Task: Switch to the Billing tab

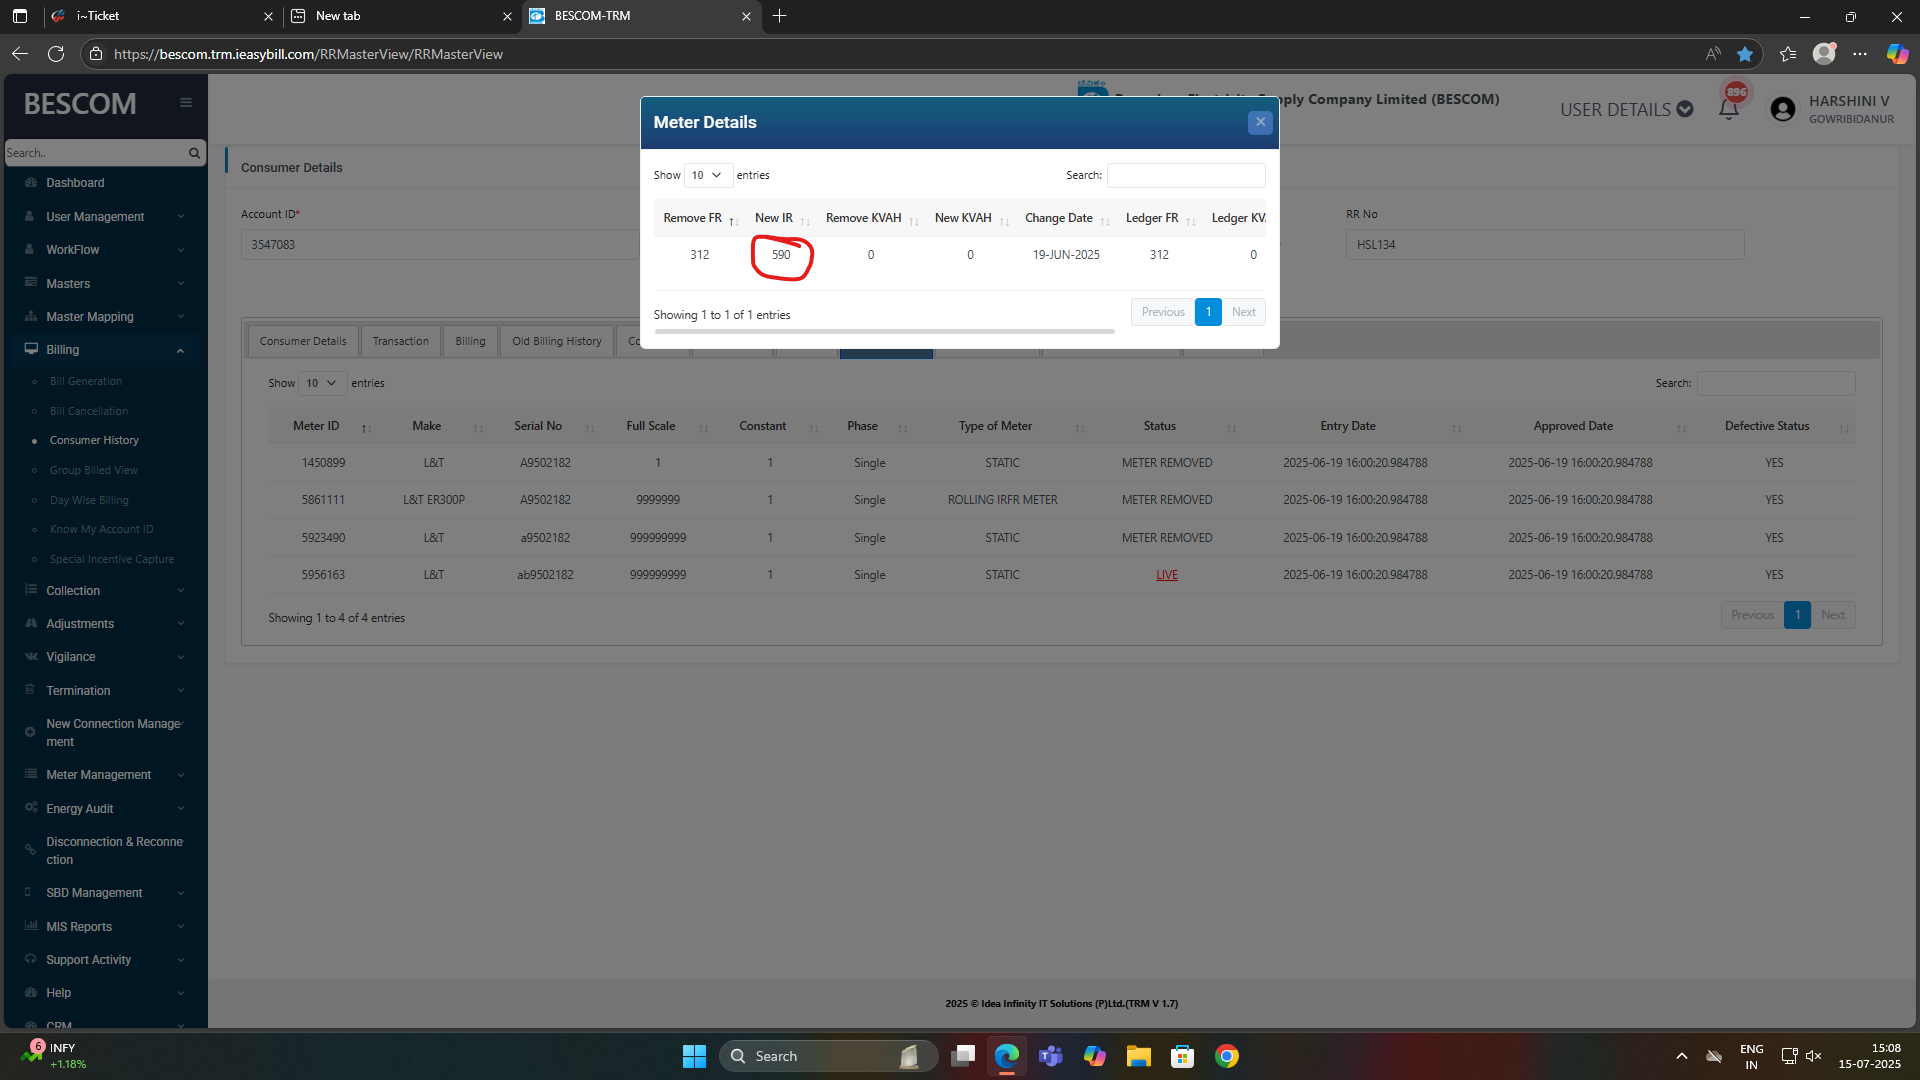Action: [470, 341]
